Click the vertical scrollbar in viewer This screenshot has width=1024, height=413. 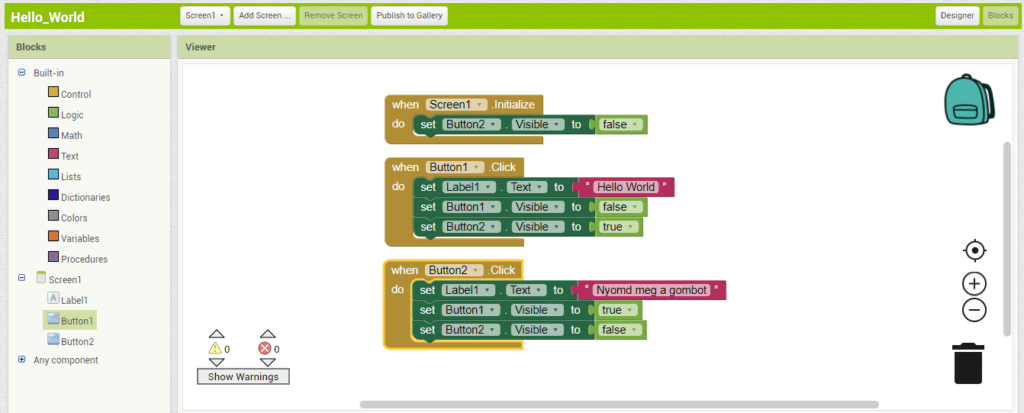tap(1006, 239)
